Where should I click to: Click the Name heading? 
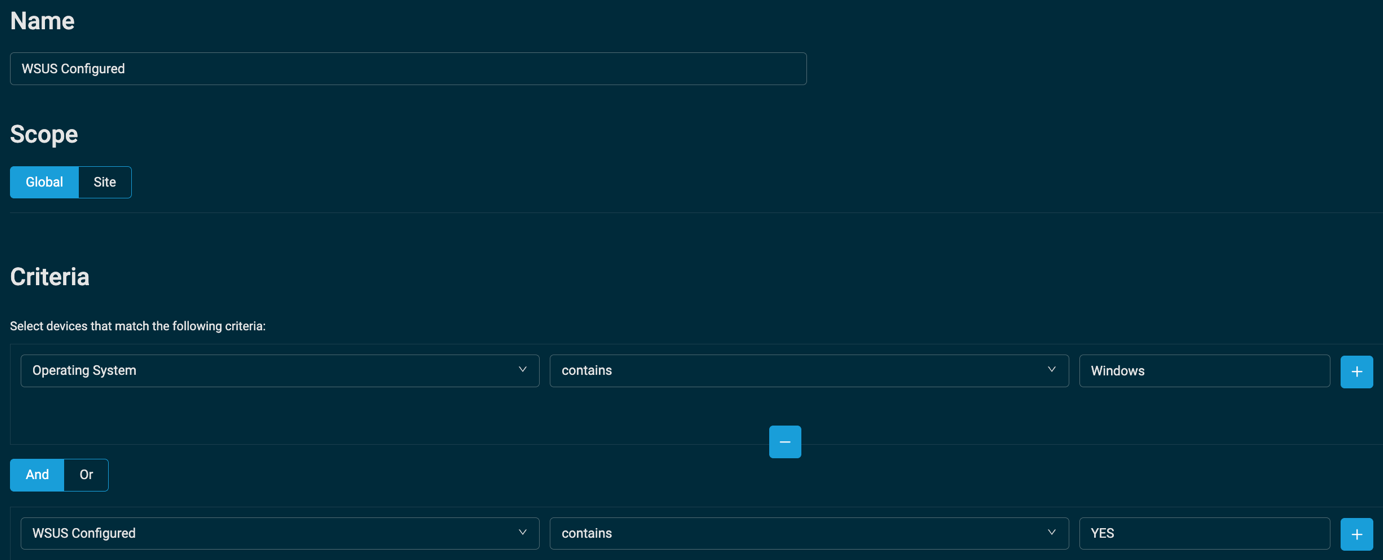pos(42,20)
